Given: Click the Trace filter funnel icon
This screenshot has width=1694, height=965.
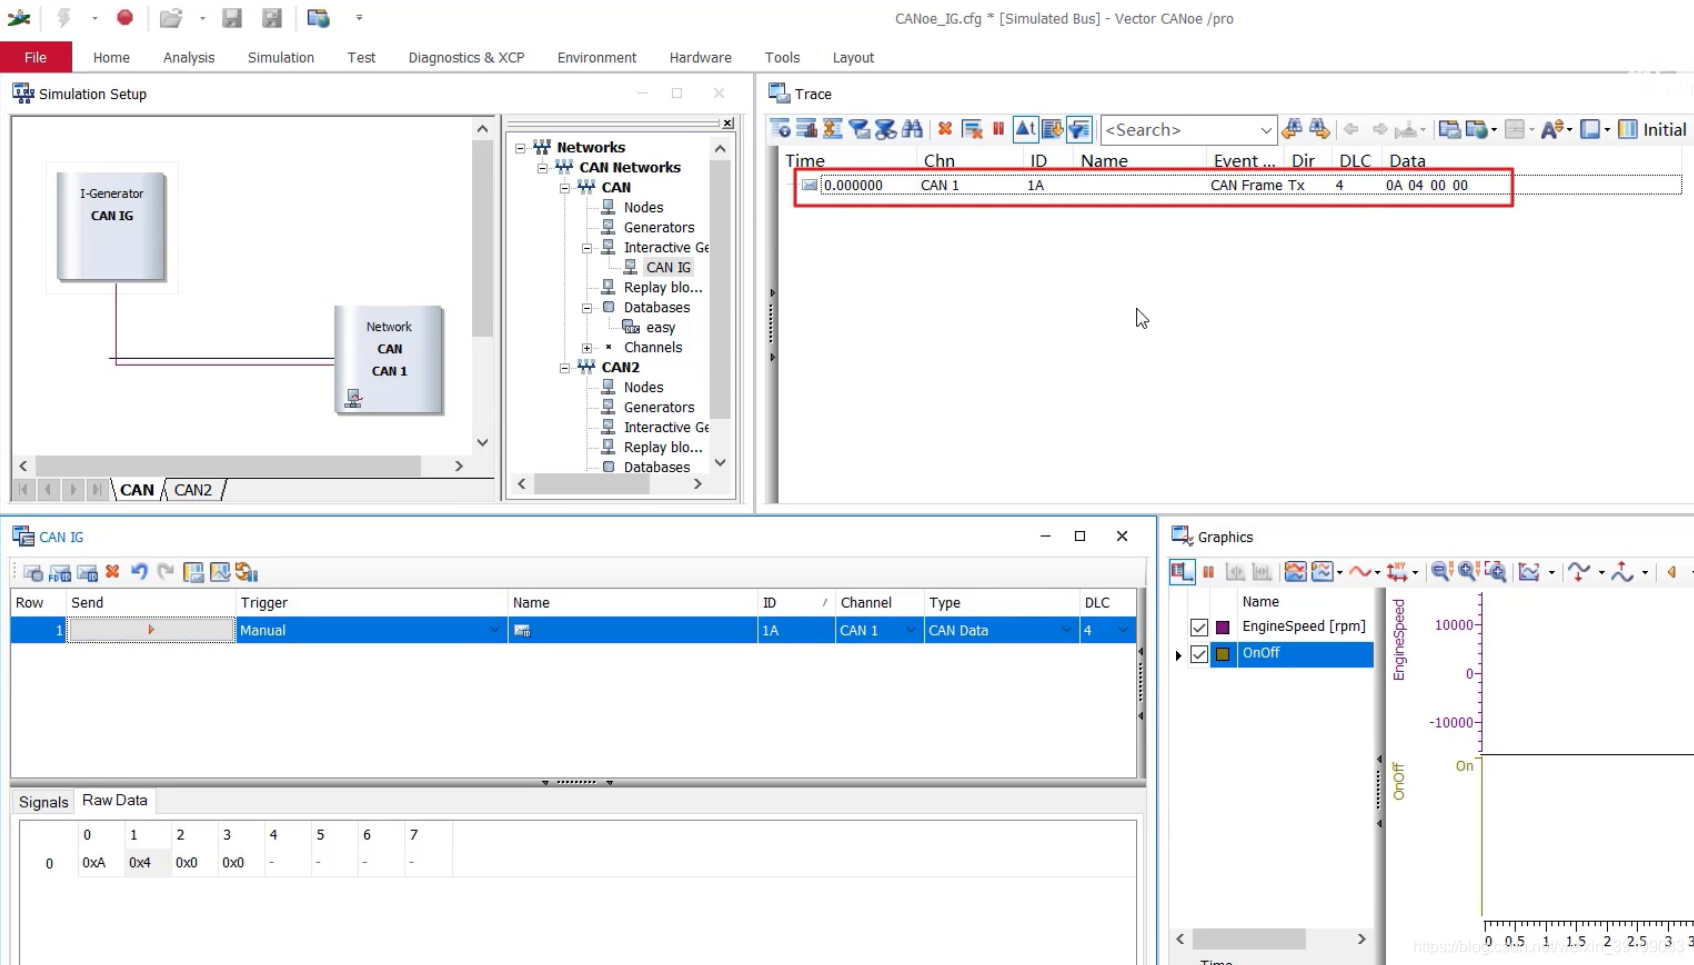Looking at the screenshot, I should (1079, 129).
